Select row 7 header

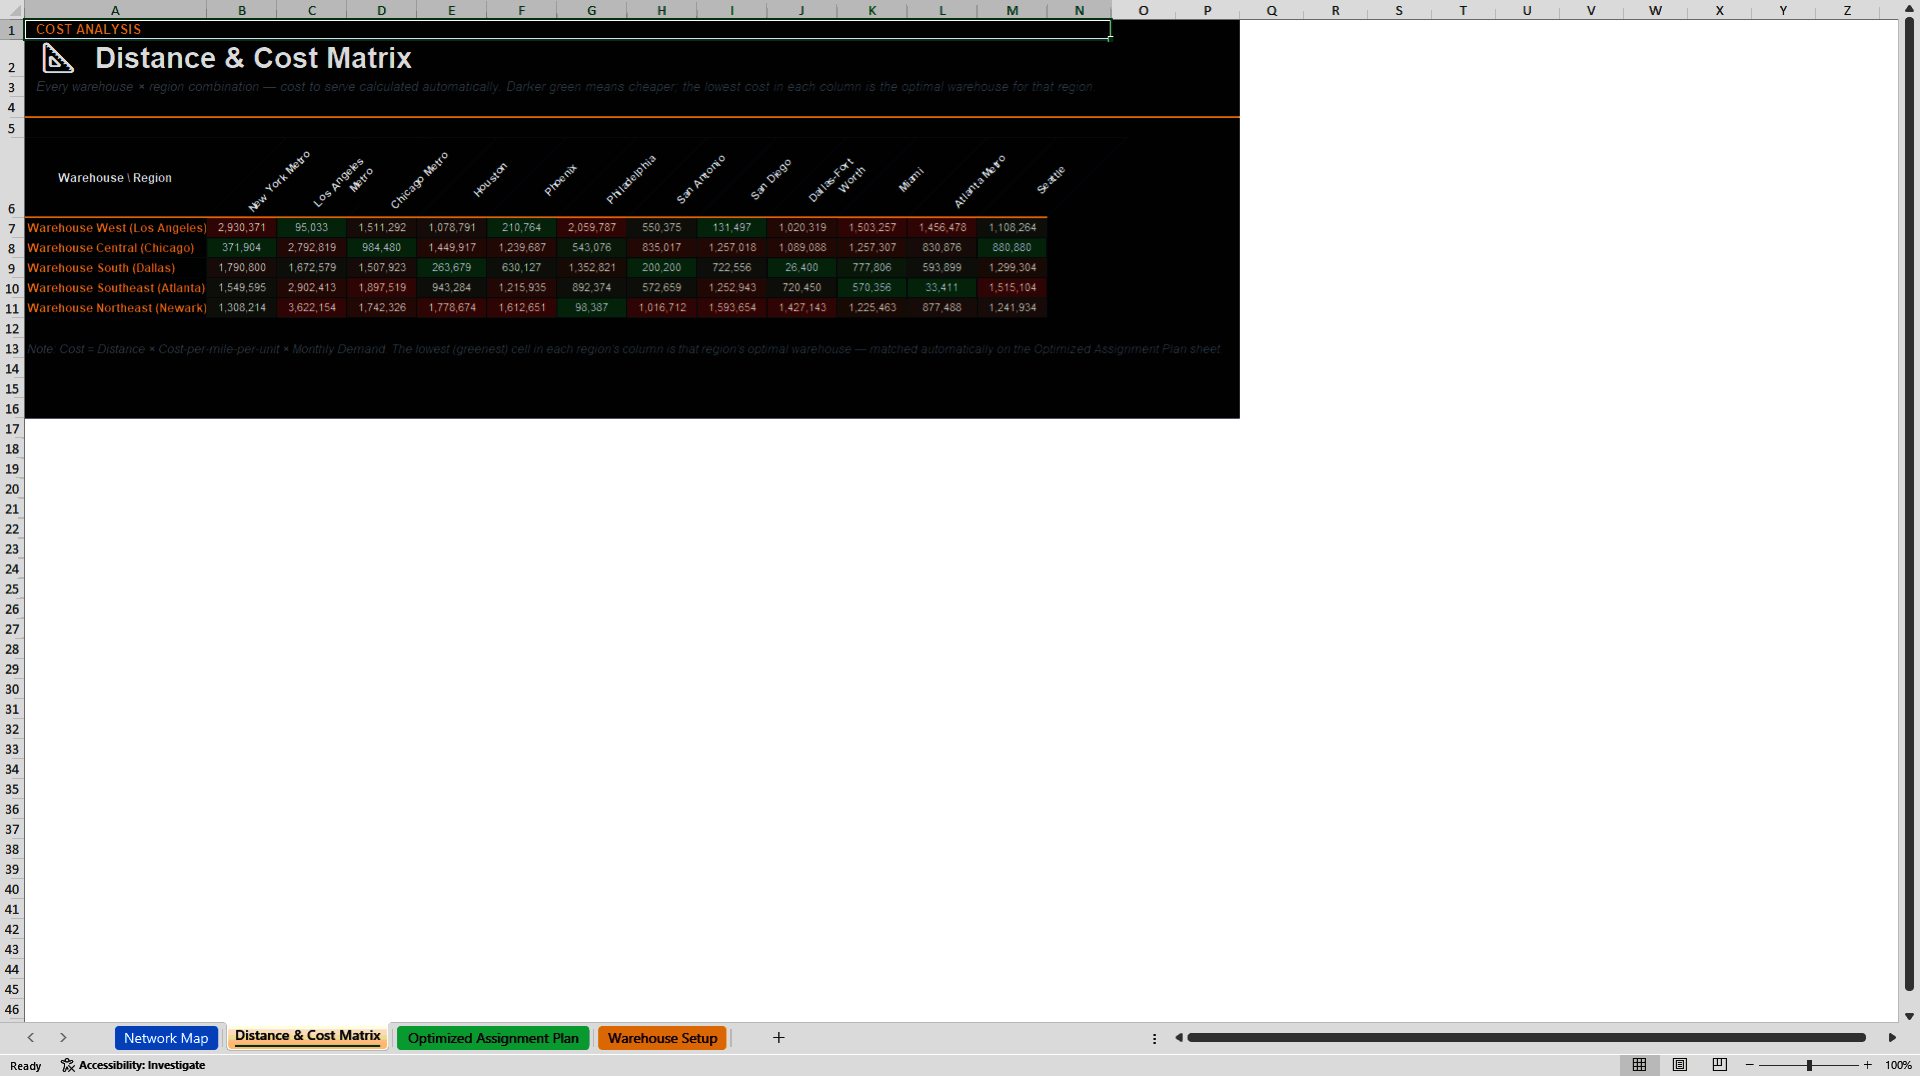point(12,228)
